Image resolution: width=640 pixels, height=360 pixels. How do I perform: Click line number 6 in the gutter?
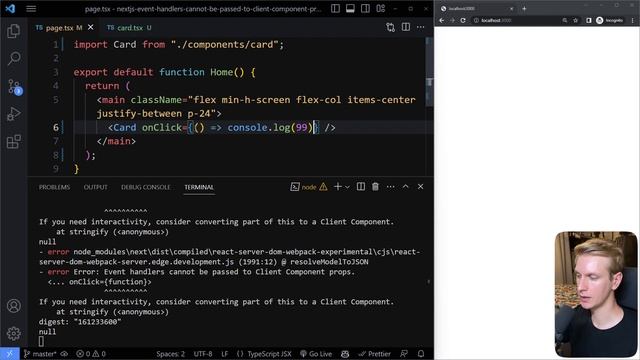(x=56, y=128)
